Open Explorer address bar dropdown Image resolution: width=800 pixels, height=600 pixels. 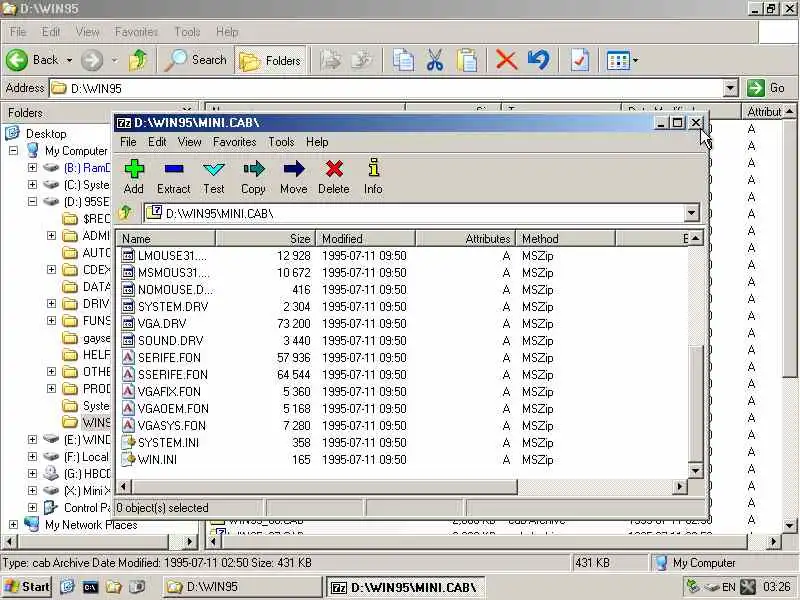pos(730,88)
